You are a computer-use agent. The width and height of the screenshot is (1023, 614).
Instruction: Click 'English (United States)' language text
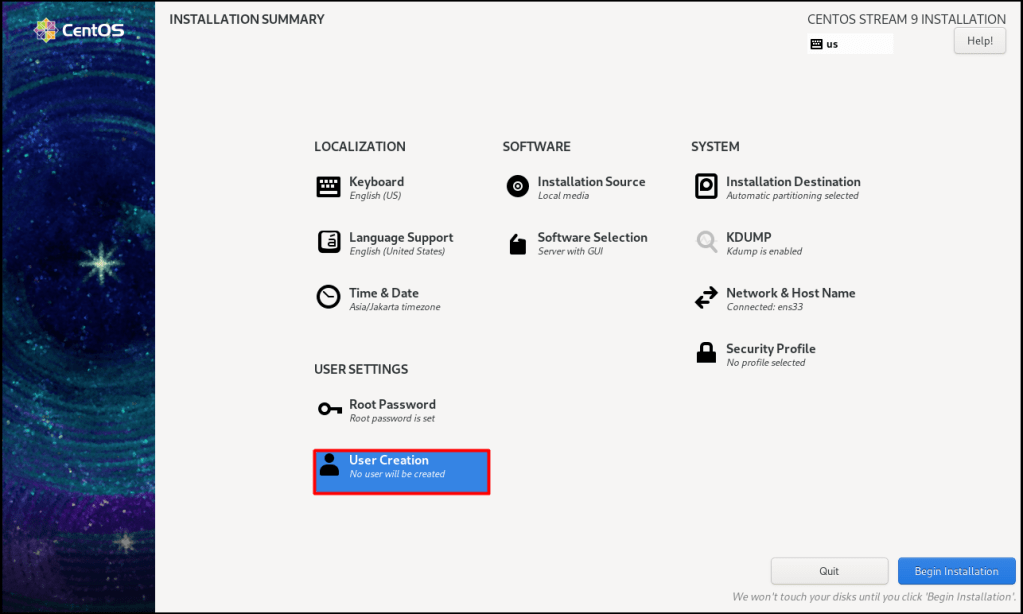(397, 251)
